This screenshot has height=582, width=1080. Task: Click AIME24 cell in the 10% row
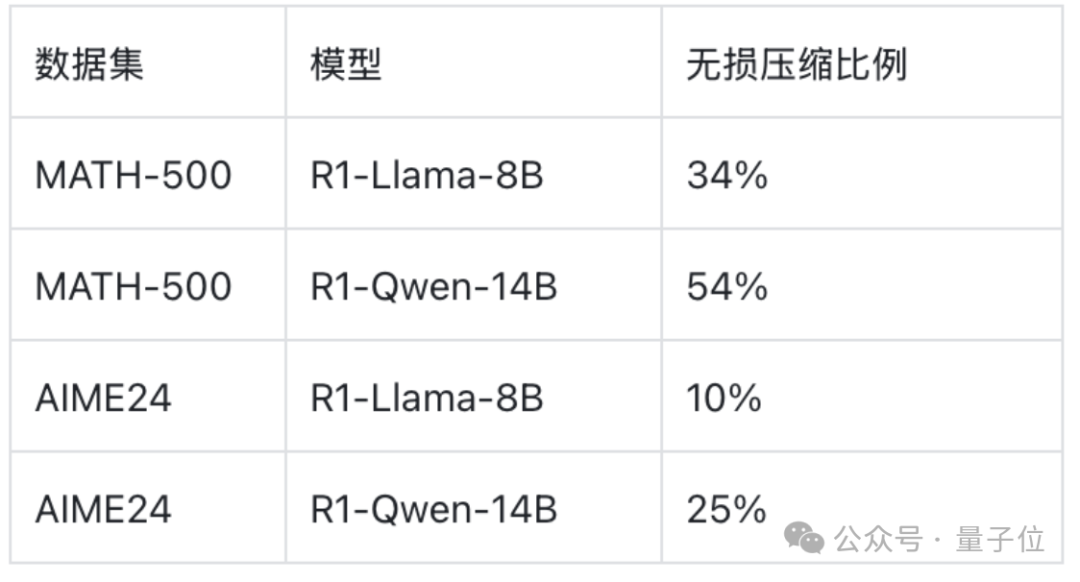103,398
